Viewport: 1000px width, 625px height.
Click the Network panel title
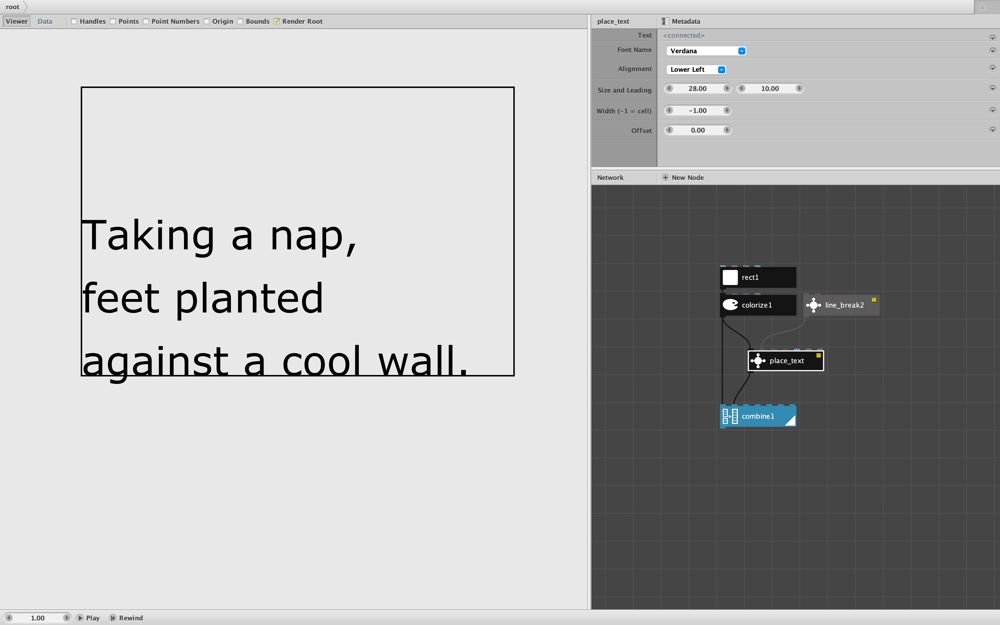coord(610,177)
